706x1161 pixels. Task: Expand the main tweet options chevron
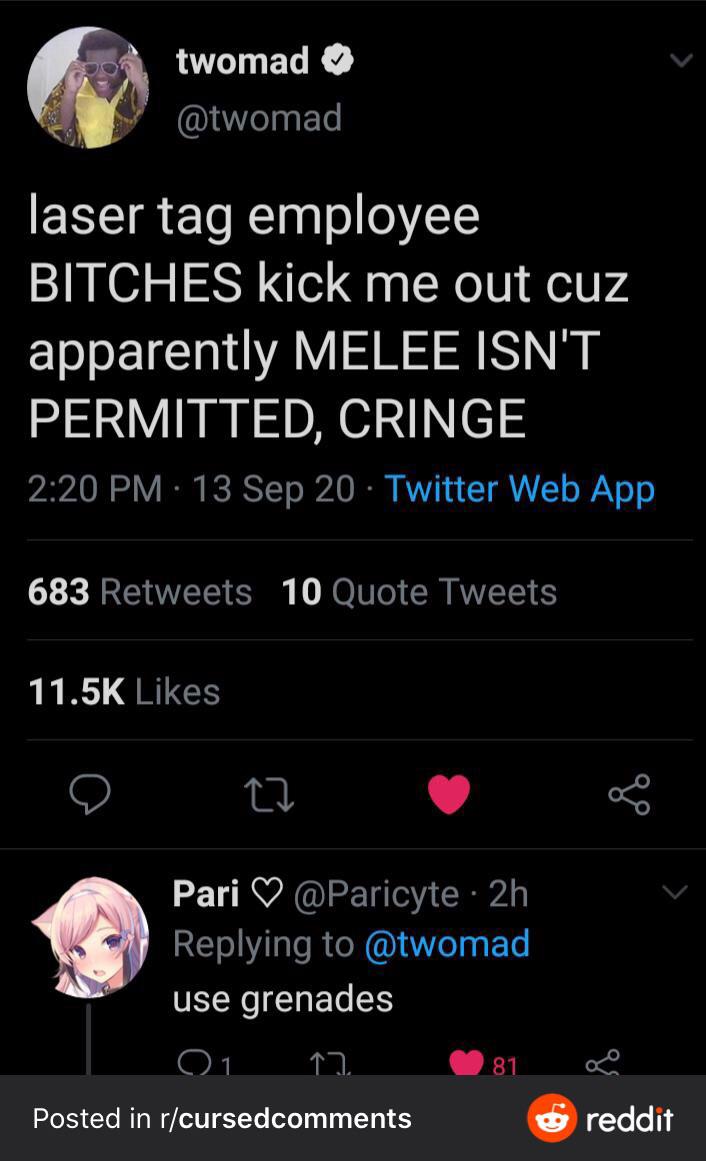tap(680, 61)
